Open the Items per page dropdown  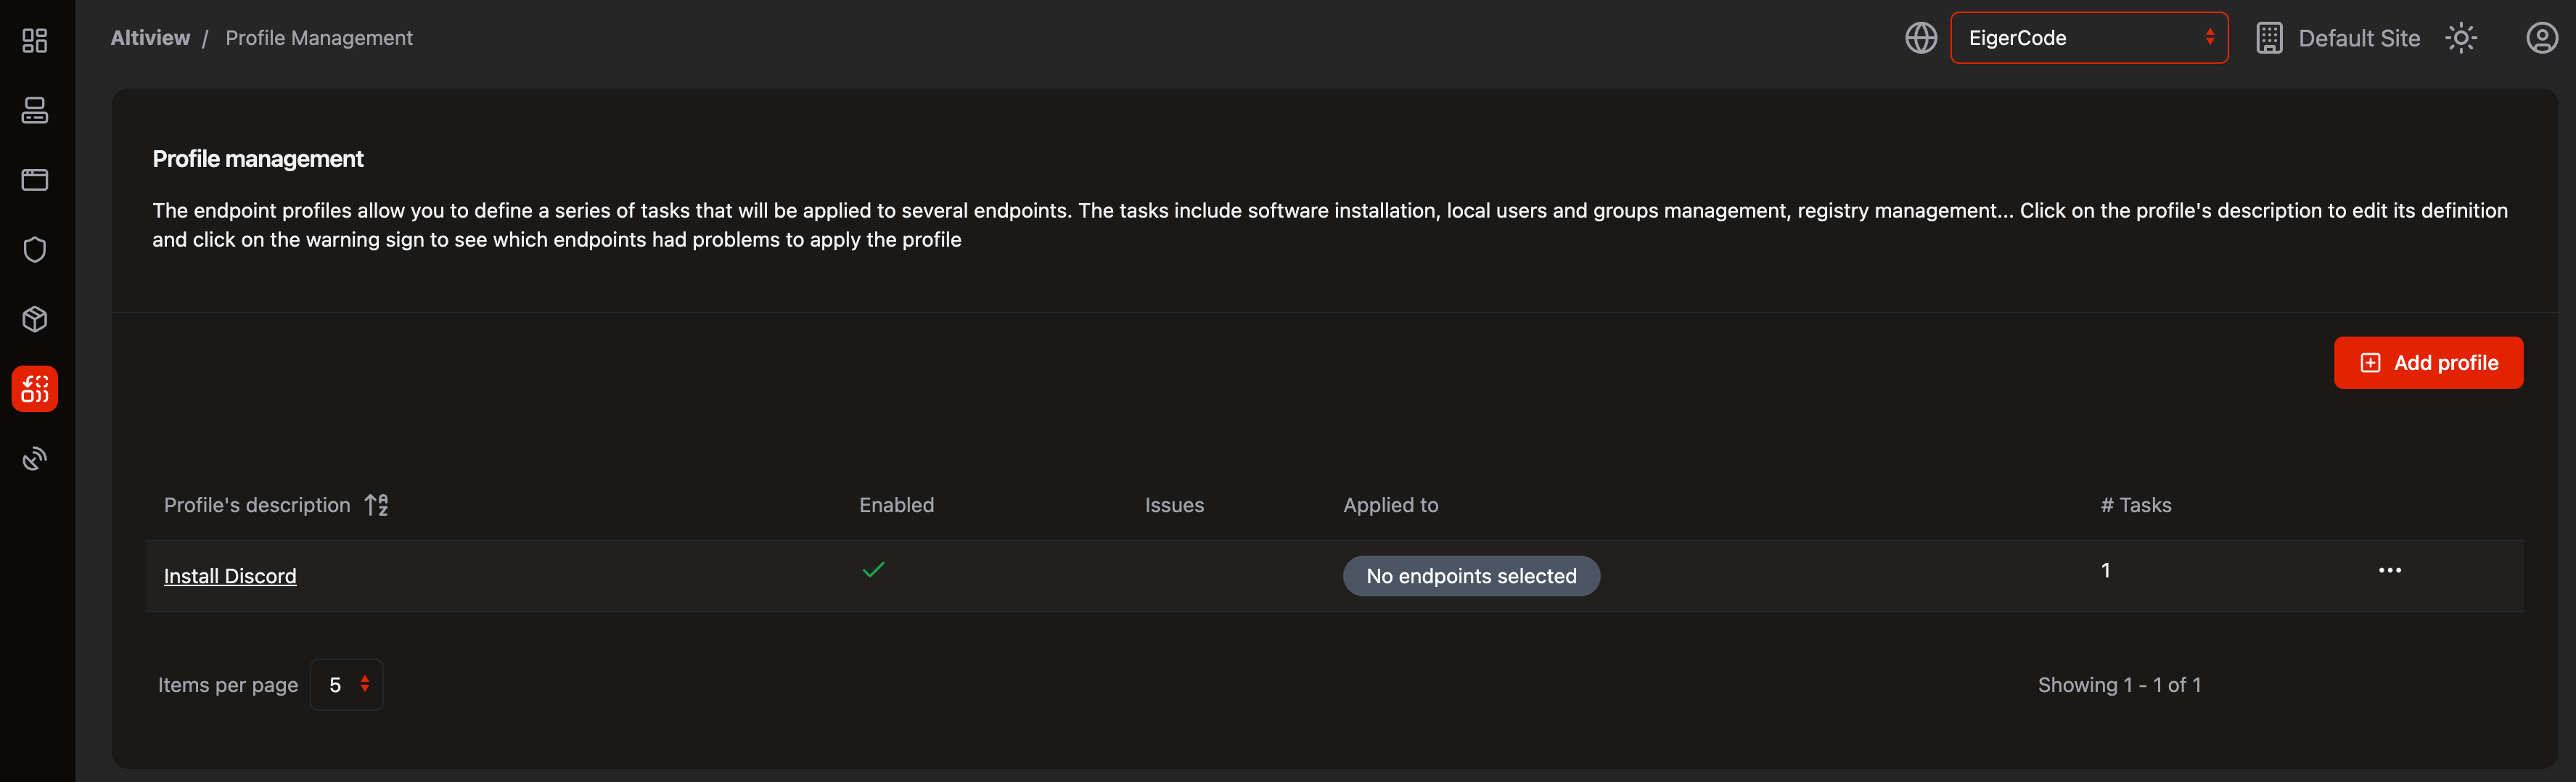pos(347,685)
